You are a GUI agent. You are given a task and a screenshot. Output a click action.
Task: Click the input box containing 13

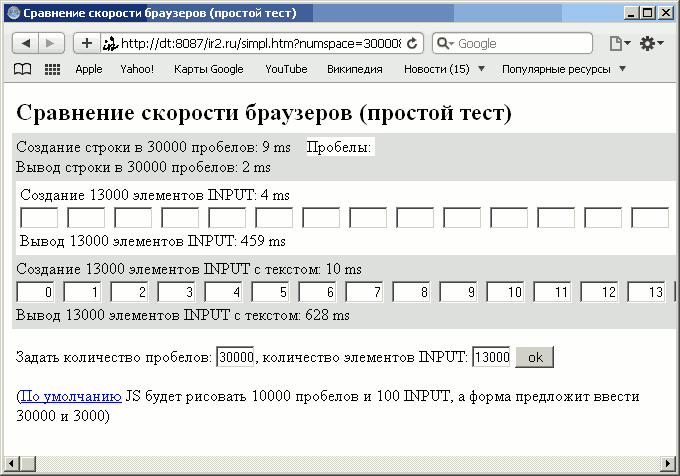pyautogui.click(x=646, y=292)
